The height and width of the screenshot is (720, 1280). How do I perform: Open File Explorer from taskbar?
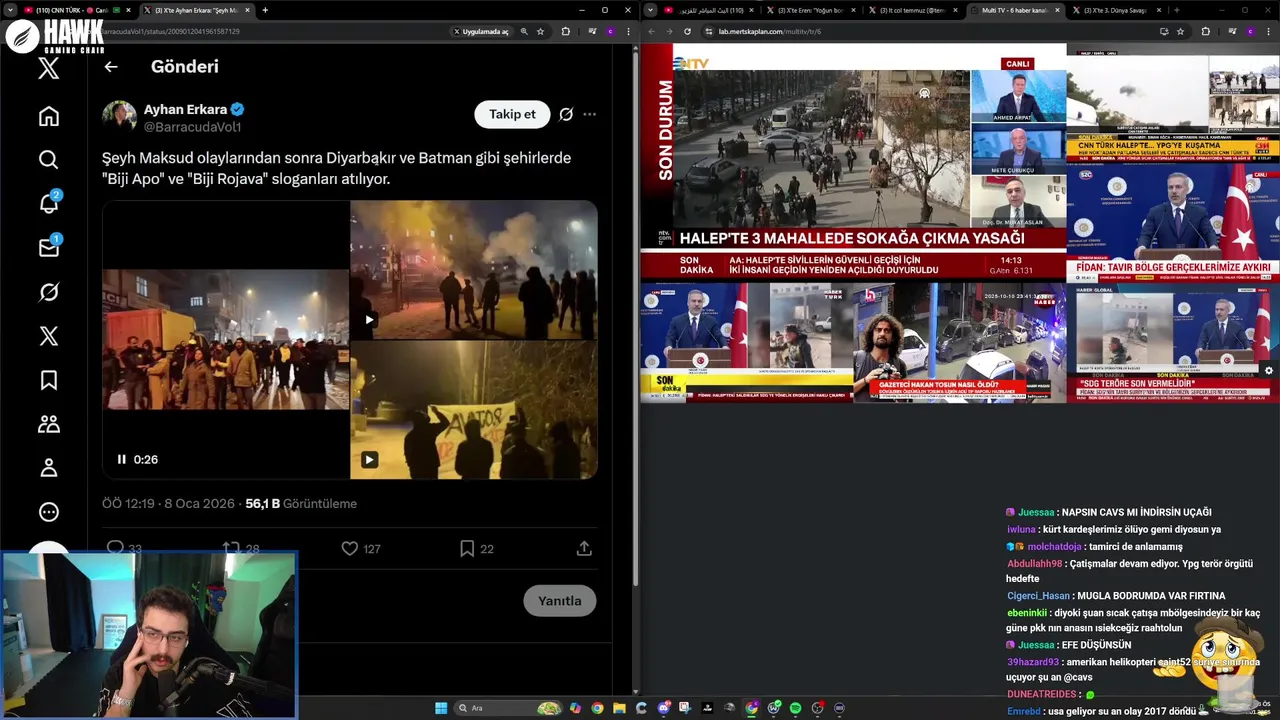(x=619, y=708)
